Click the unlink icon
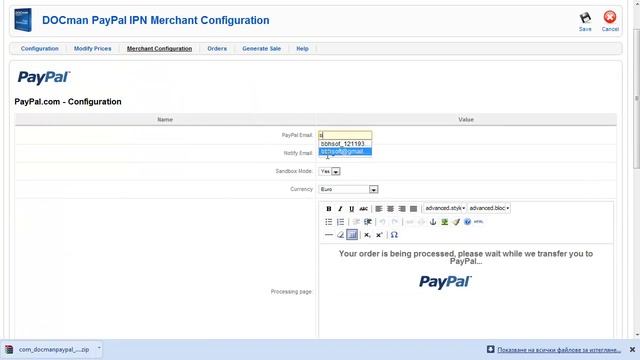Screen dimensions: 640x360 pos(421,222)
